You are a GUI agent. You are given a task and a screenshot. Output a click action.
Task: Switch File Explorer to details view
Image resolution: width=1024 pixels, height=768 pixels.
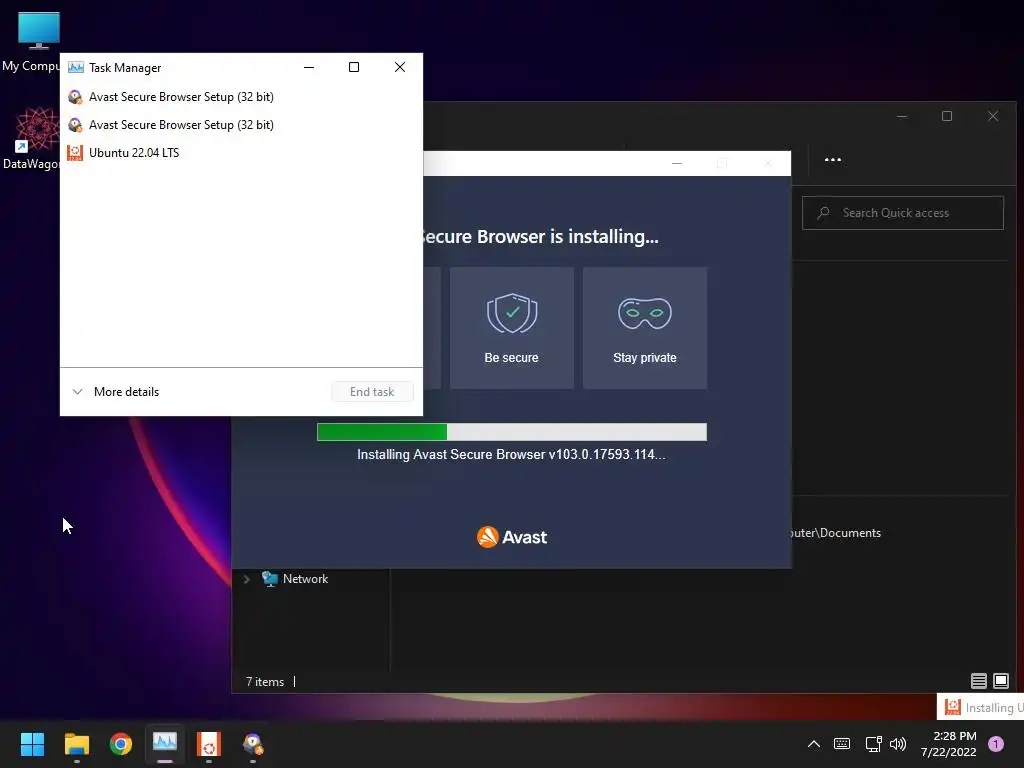[979, 681]
